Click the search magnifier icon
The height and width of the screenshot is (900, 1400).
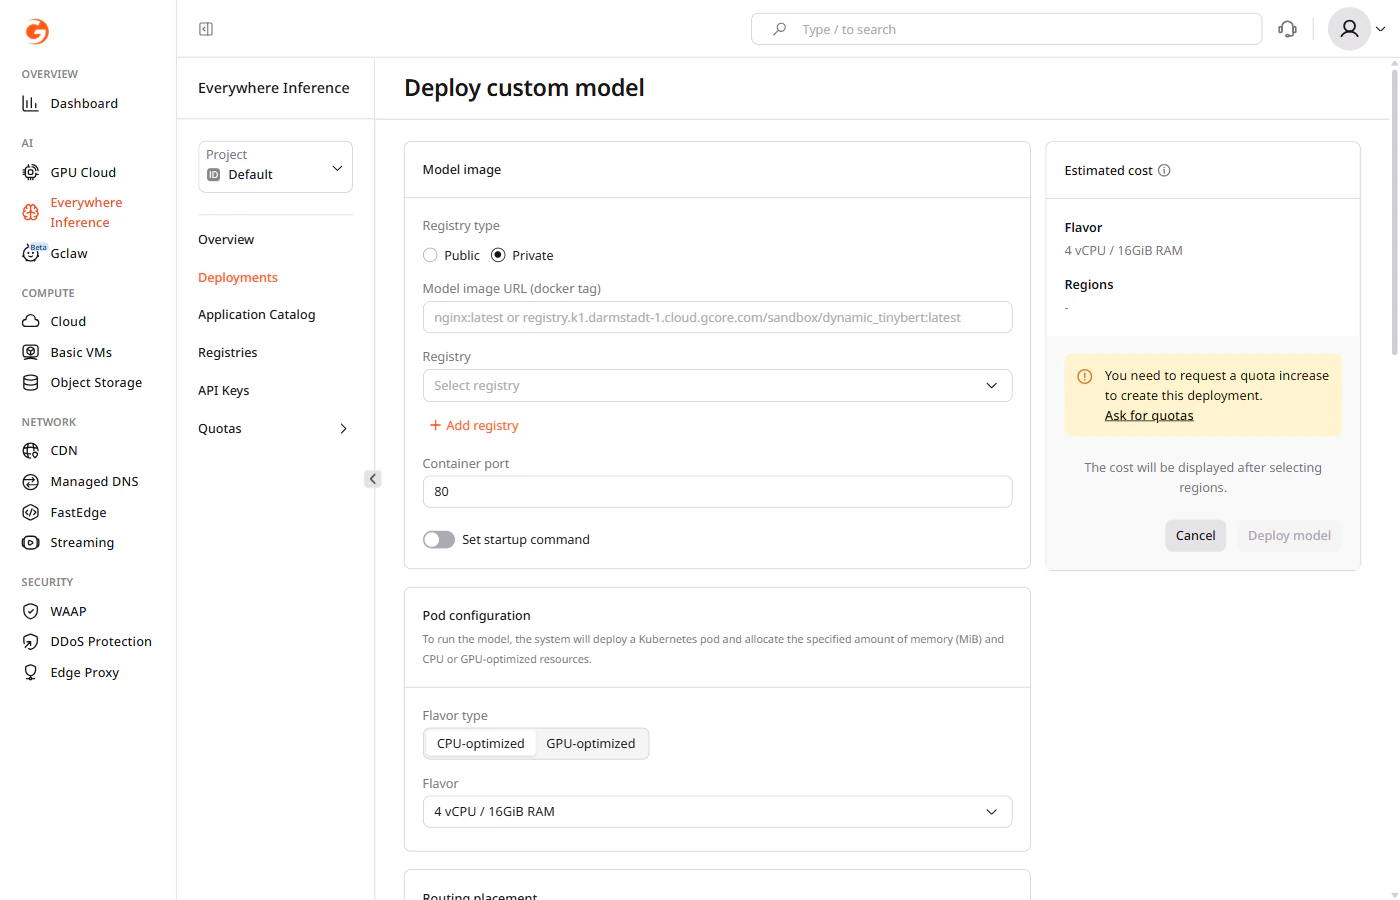coord(780,29)
